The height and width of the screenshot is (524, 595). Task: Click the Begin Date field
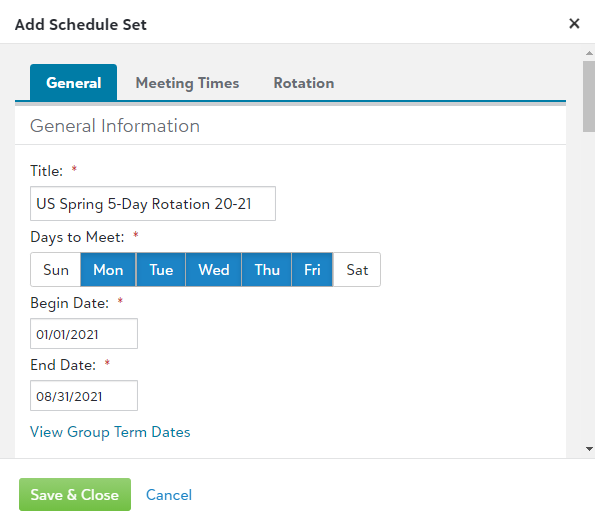click(84, 334)
